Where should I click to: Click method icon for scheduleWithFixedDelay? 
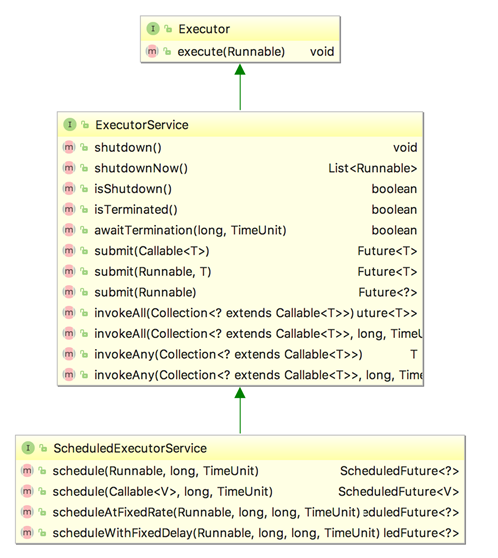(27, 533)
